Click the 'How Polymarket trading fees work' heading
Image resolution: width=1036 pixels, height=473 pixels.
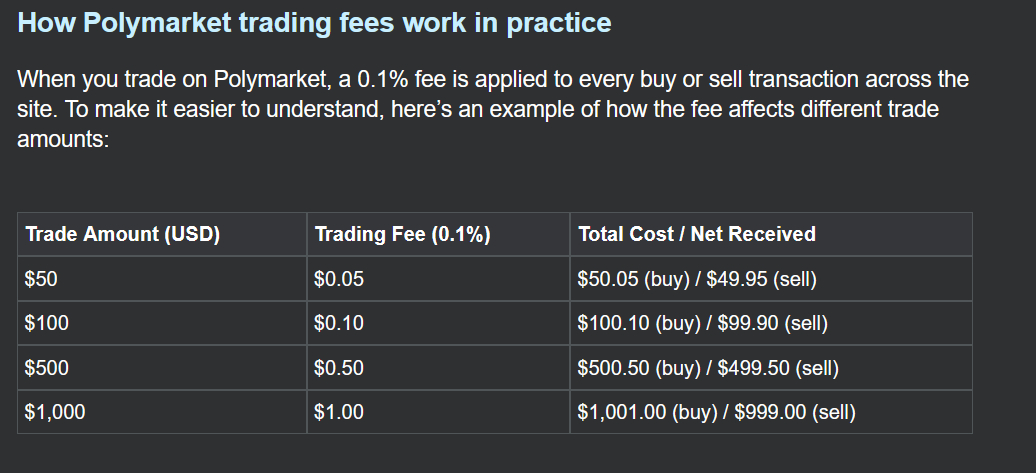314,23
